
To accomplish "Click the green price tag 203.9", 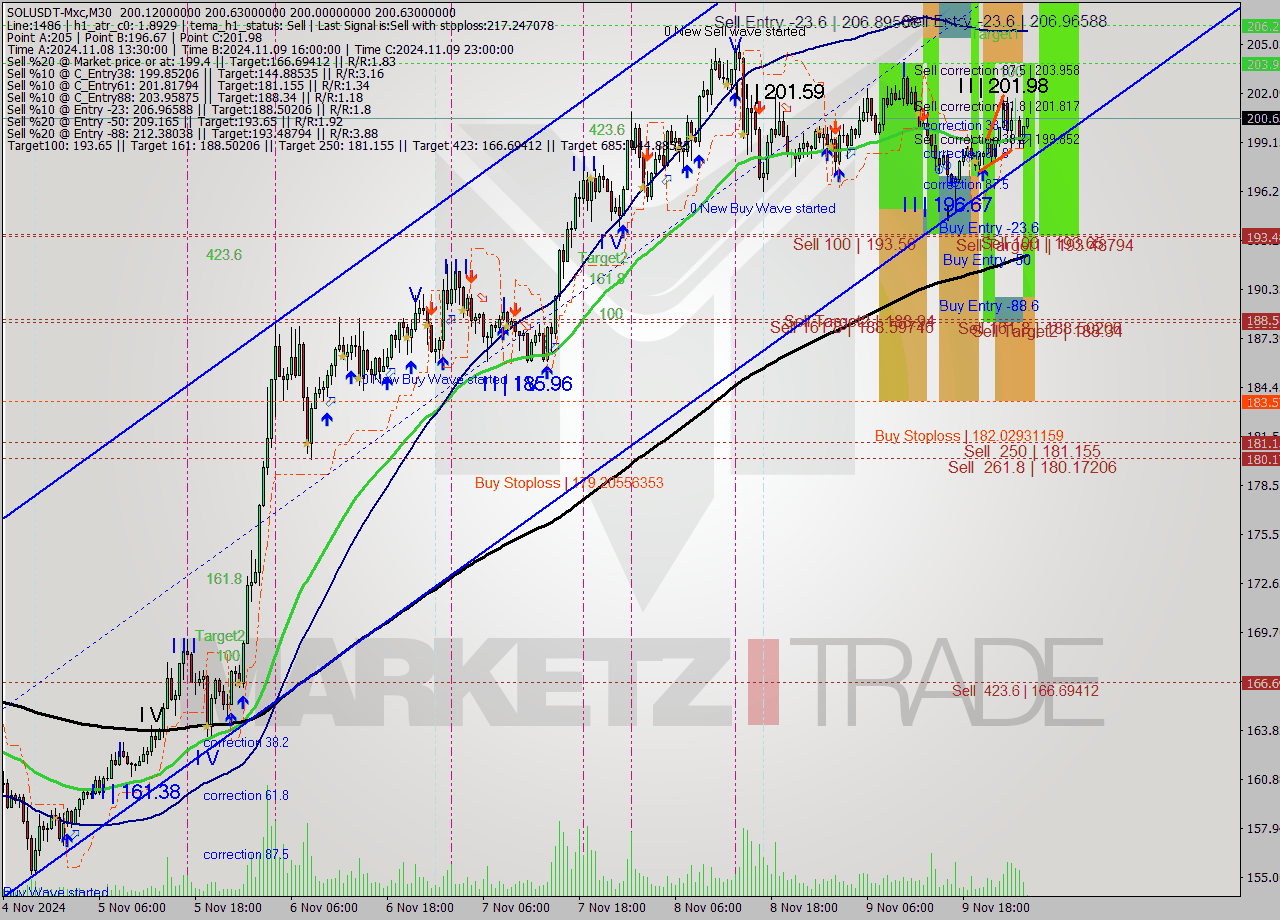I will coord(1260,65).
